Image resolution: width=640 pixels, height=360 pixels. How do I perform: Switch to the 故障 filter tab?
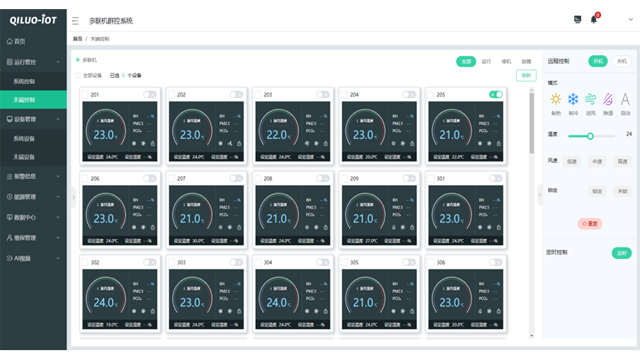(527, 62)
